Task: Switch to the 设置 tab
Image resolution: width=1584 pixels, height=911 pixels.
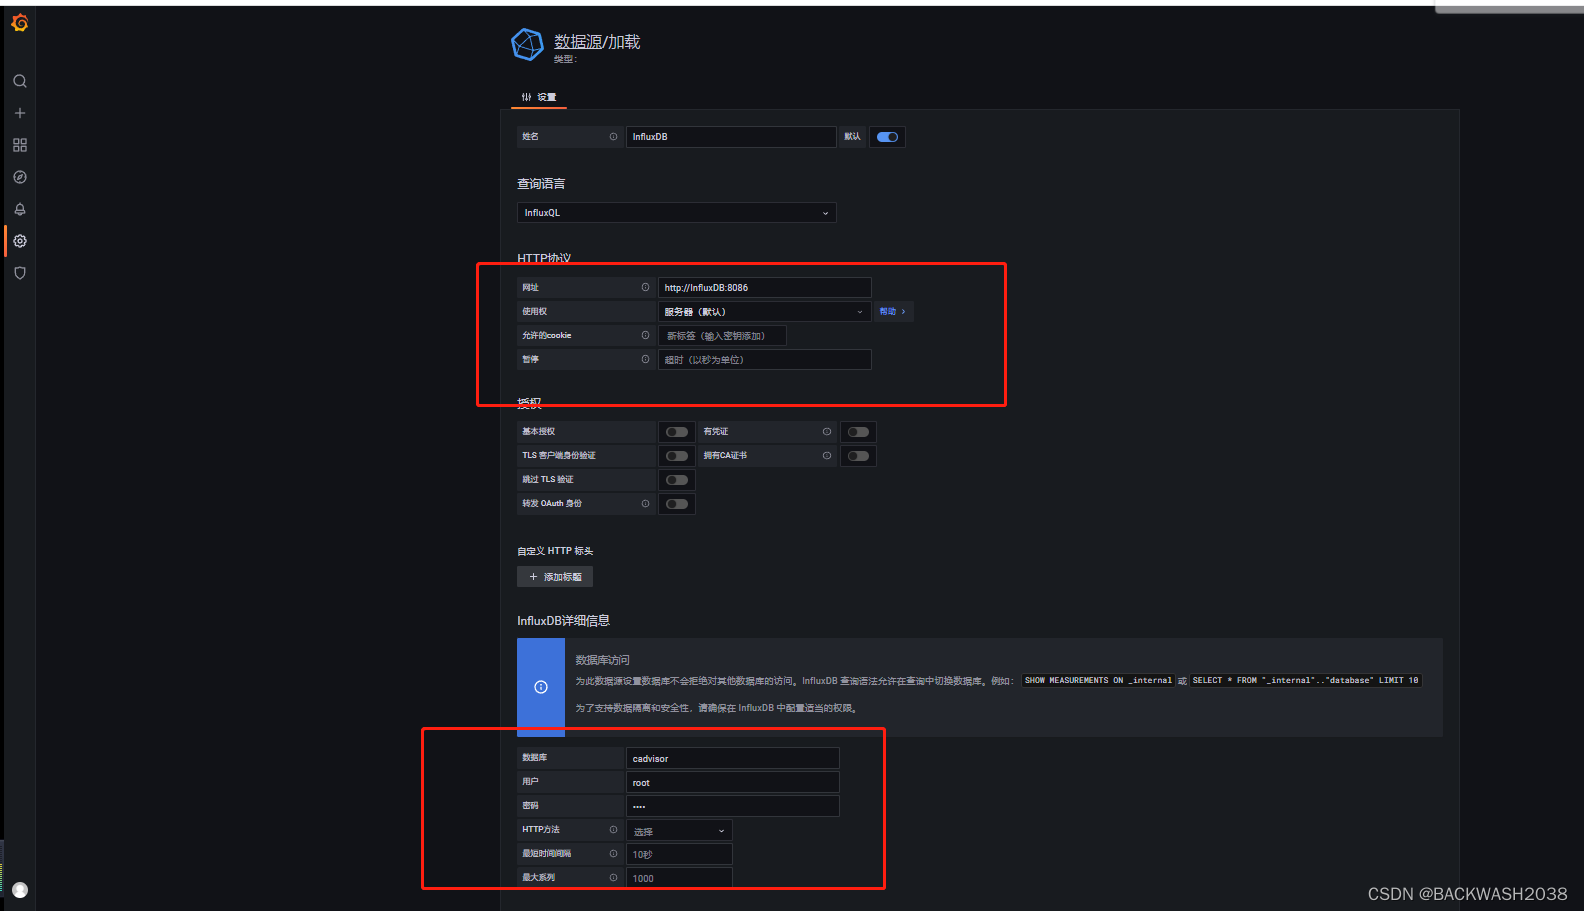Action: point(539,97)
